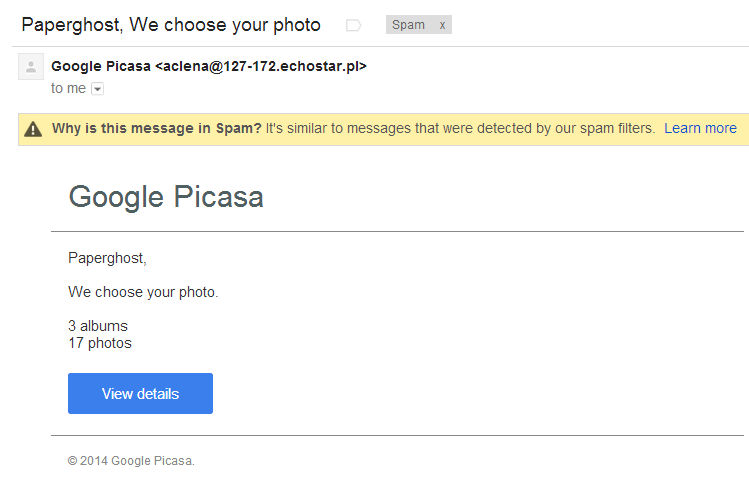The width and height of the screenshot is (749, 479).
Task: Click the large Google Picasa heading
Action: (x=165, y=196)
